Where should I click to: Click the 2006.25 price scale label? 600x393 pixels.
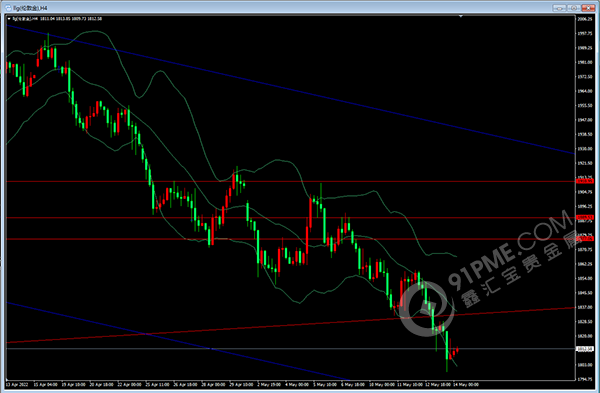coord(585,19)
